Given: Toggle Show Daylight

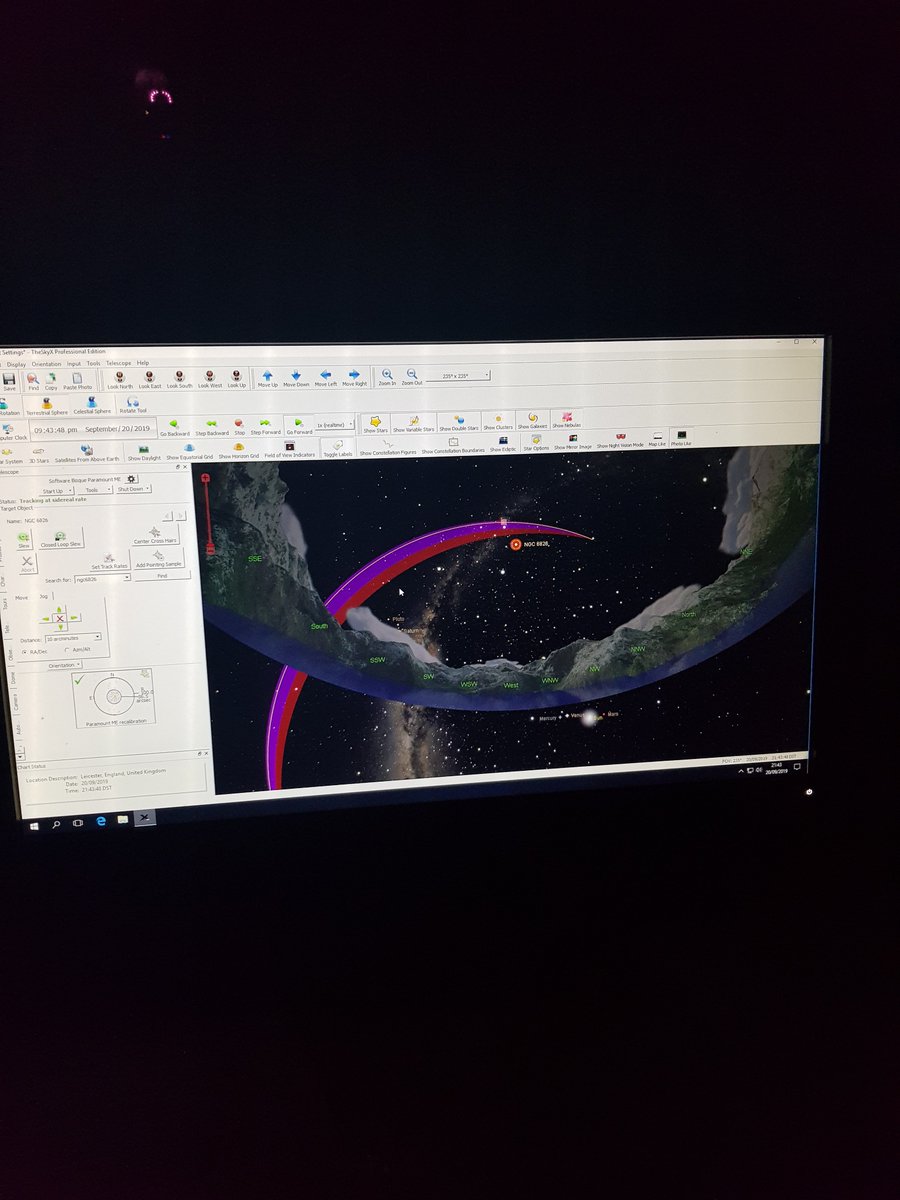Looking at the screenshot, I should click(x=144, y=453).
